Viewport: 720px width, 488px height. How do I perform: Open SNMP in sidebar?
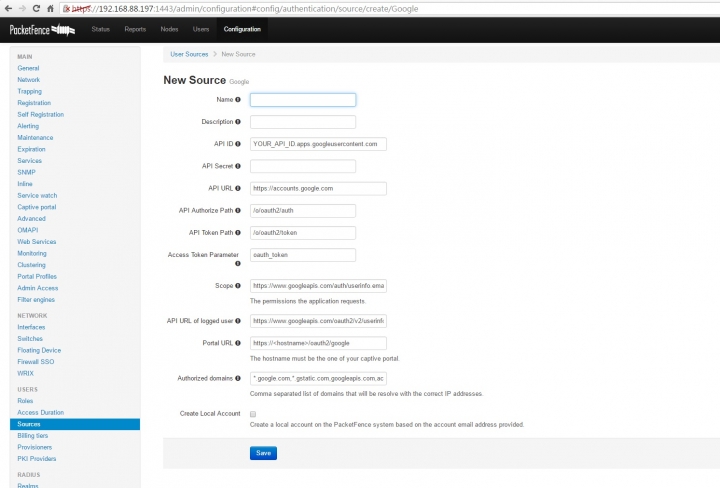pos(26,172)
